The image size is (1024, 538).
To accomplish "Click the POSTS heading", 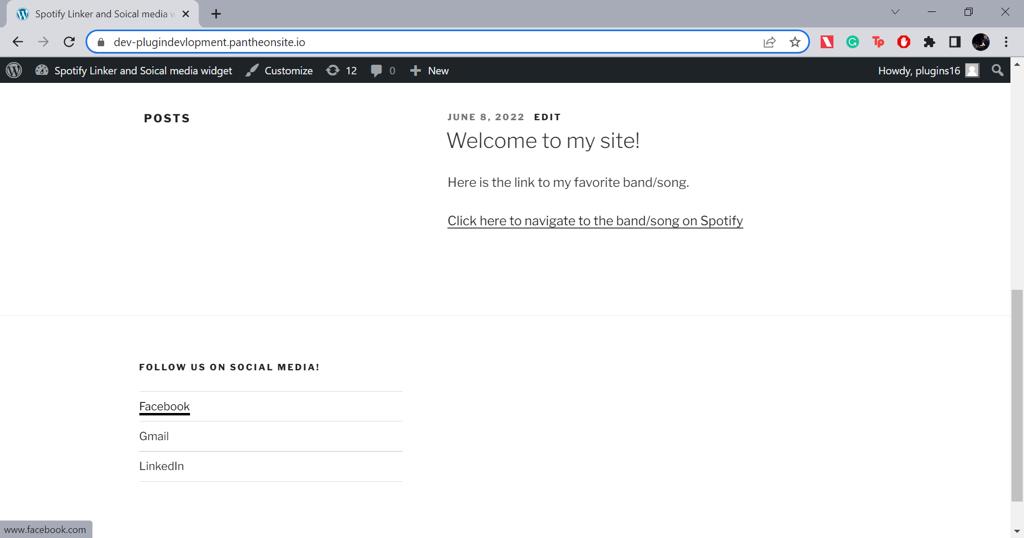I will 167,118.
